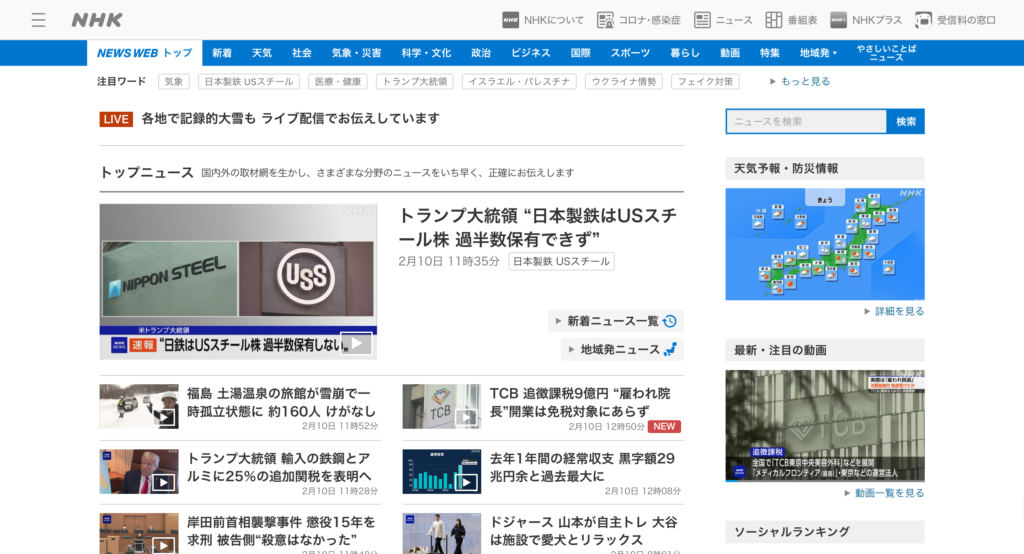
Task: Click 日本製鉄 USスチール tag under headline
Action: pos(561,261)
